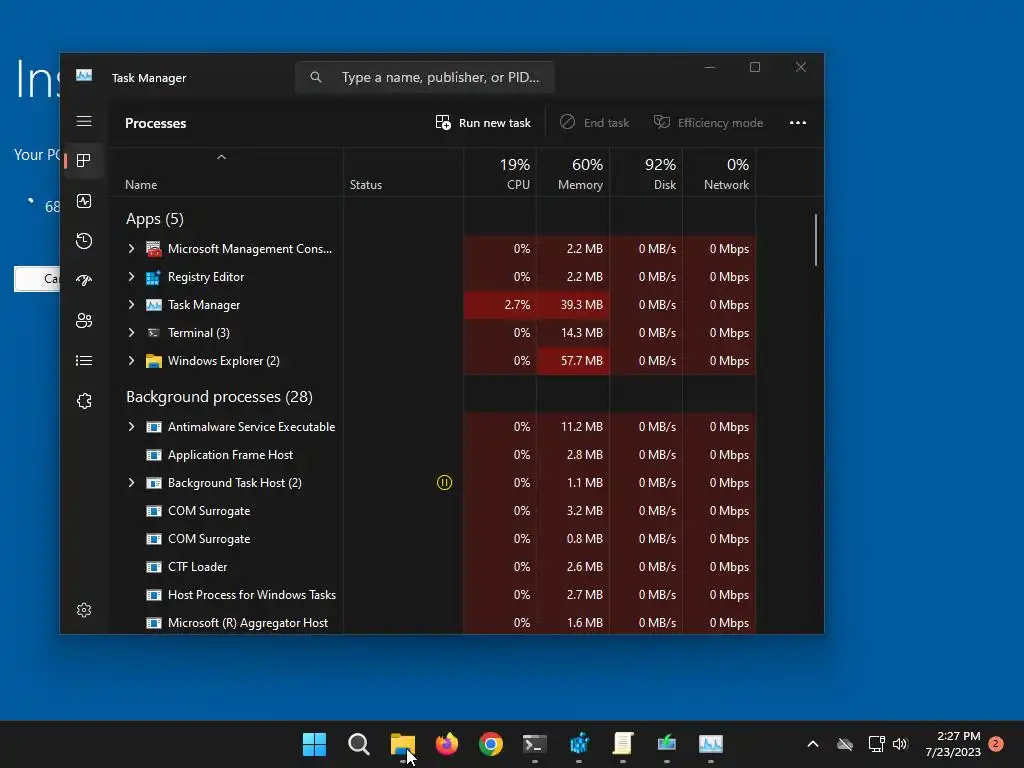
Task: Click the process list vertical scrollbar
Action: coord(816,240)
